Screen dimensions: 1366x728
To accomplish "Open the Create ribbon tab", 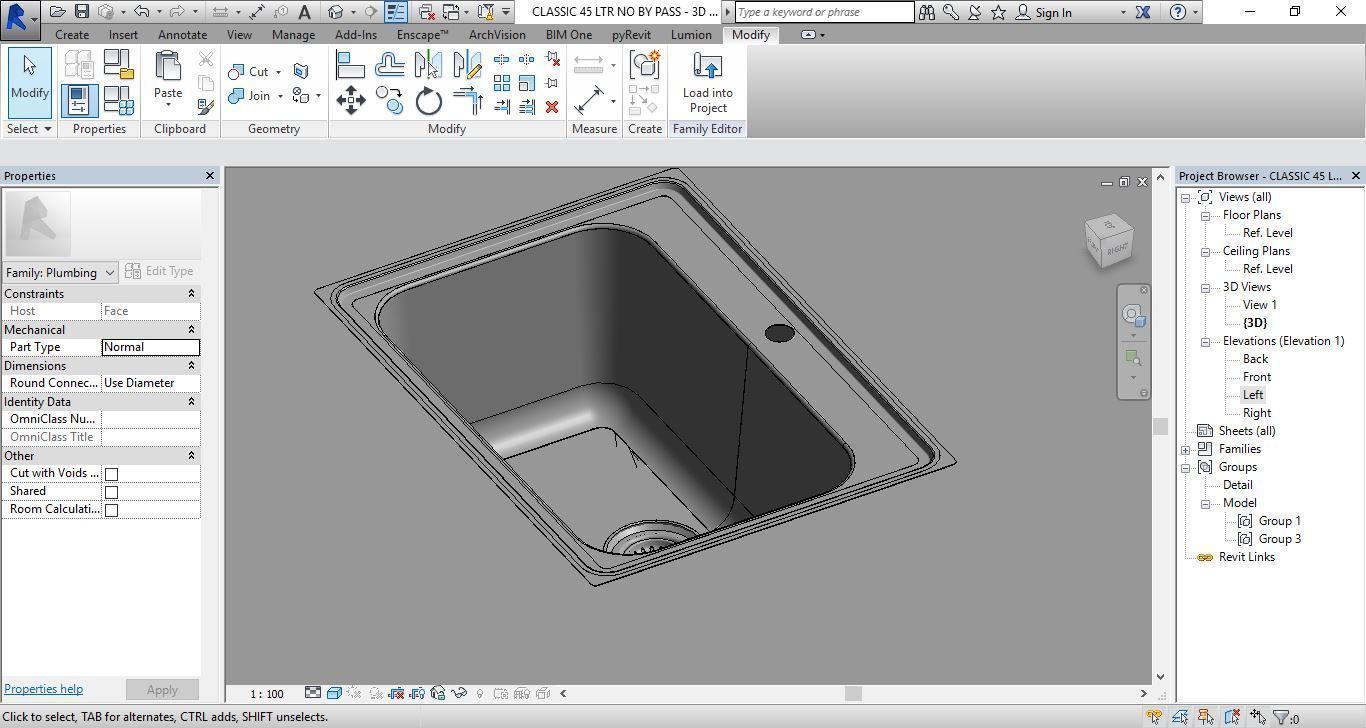I will tap(72, 34).
